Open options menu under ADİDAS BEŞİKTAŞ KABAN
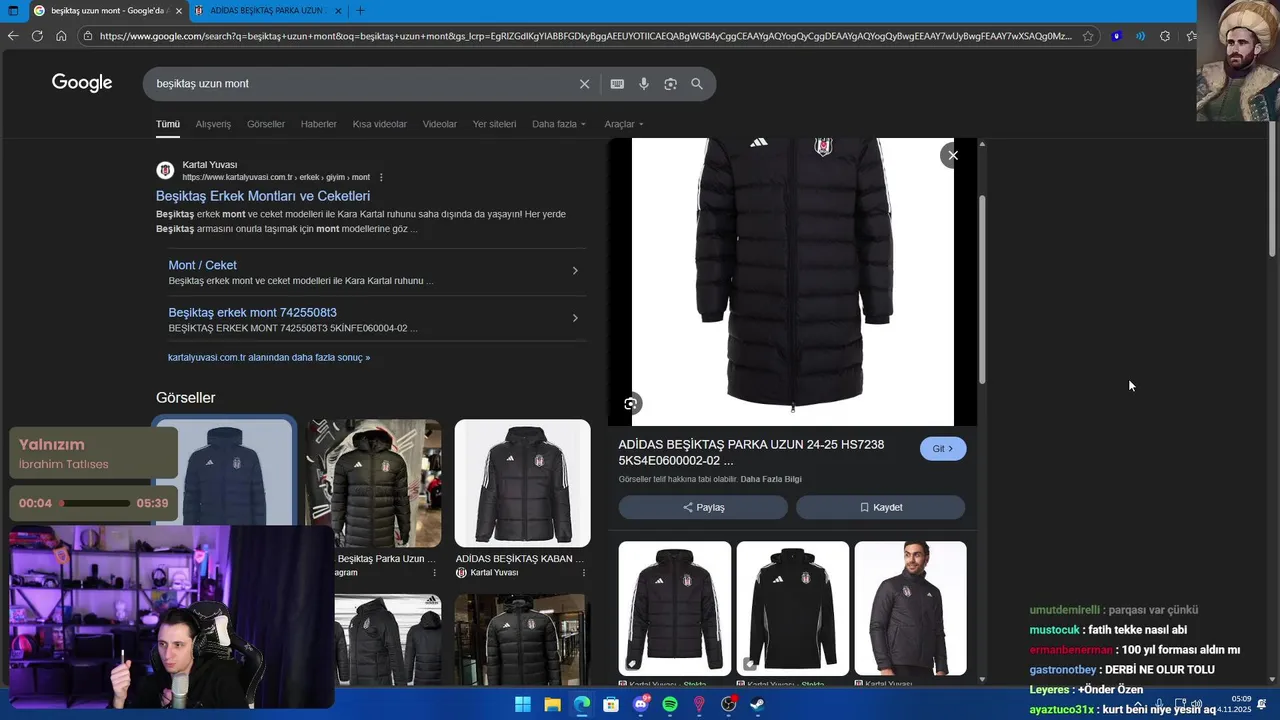The width and height of the screenshot is (1280, 720). click(x=584, y=573)
